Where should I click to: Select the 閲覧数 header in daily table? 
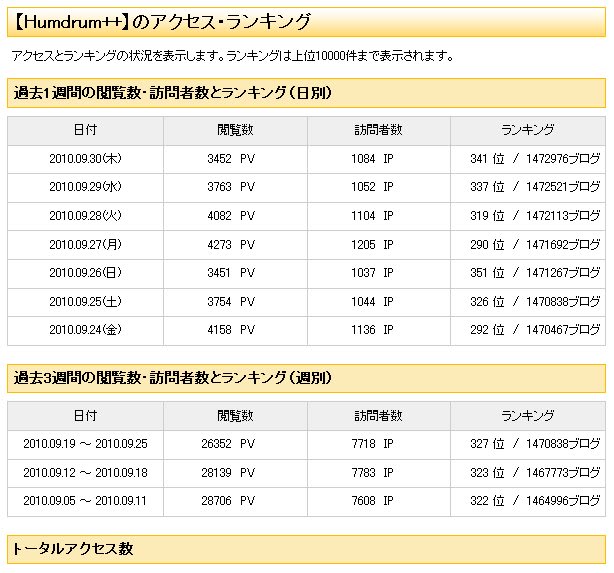235,130
